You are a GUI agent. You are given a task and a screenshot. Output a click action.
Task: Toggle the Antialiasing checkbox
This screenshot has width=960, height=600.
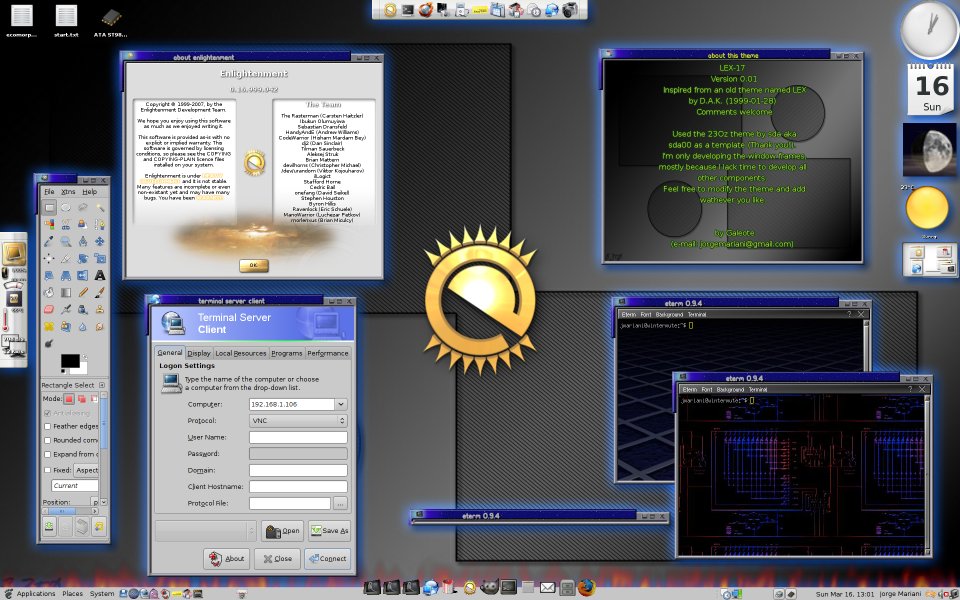pos(47,413)
